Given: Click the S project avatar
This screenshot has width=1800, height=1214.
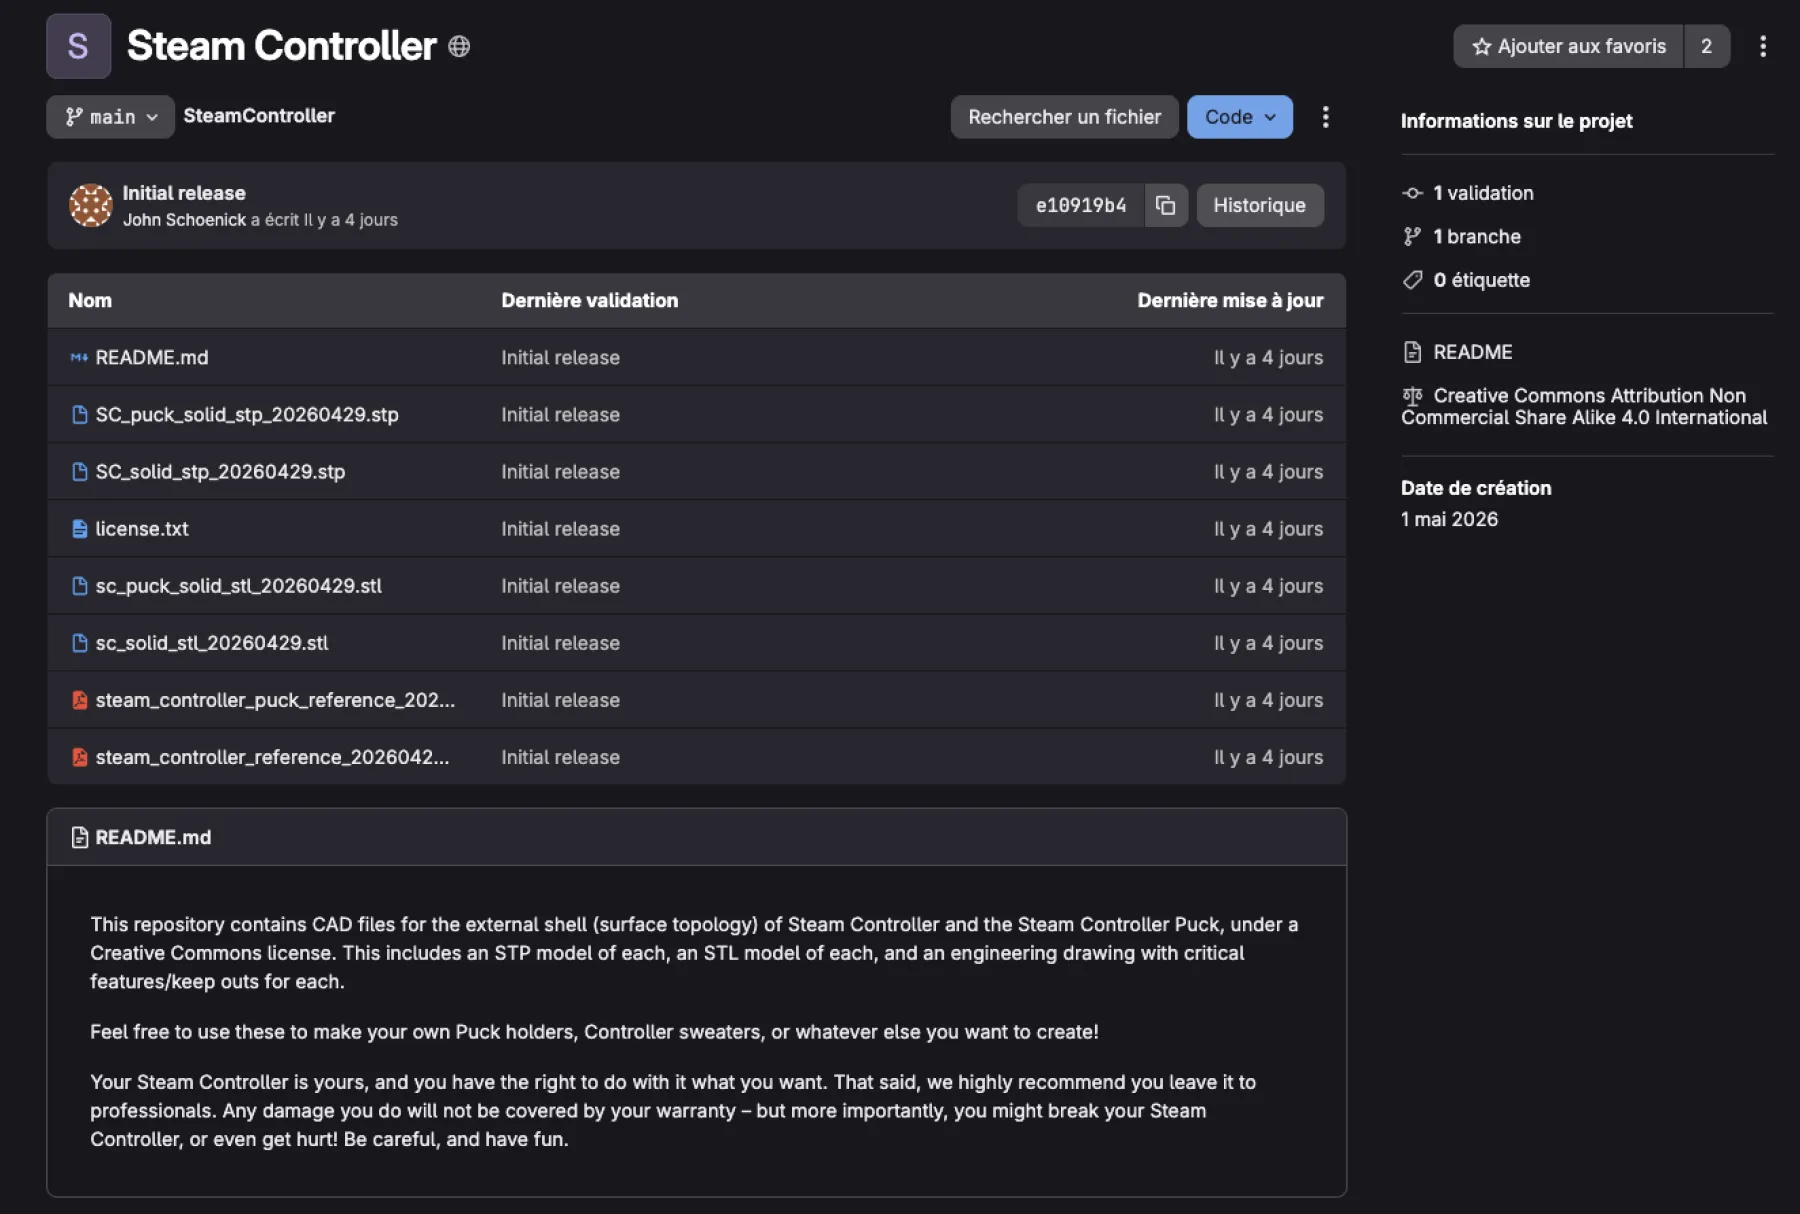Looking at the screenshot, I should coord(78,46).
